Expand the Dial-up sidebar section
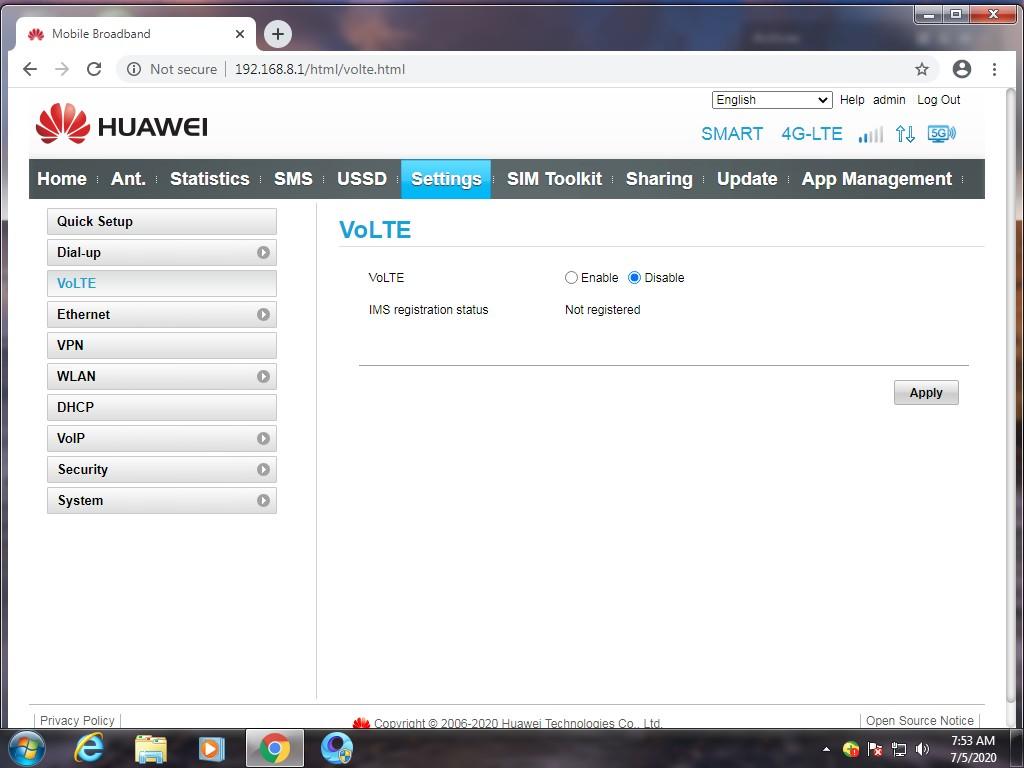Image resolution: width=1024 pixels, height=768 pixels. click(x=263, y=253)
